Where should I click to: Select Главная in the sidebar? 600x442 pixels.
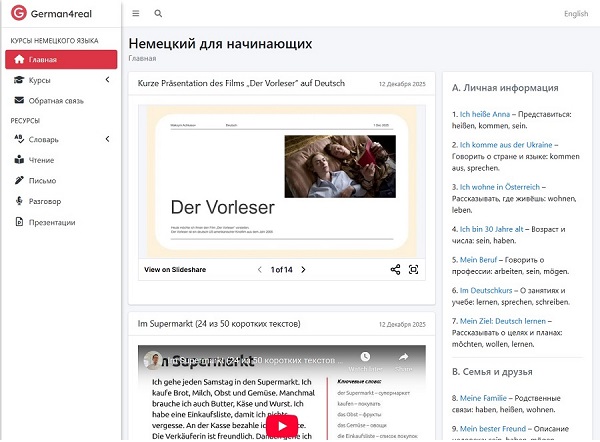click(x=58, y=60)
